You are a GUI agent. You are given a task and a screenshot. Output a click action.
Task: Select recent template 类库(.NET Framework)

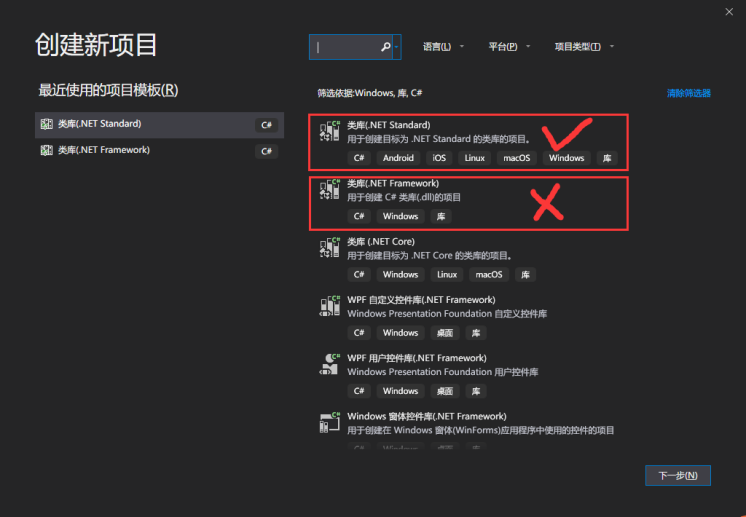[159, 151]
